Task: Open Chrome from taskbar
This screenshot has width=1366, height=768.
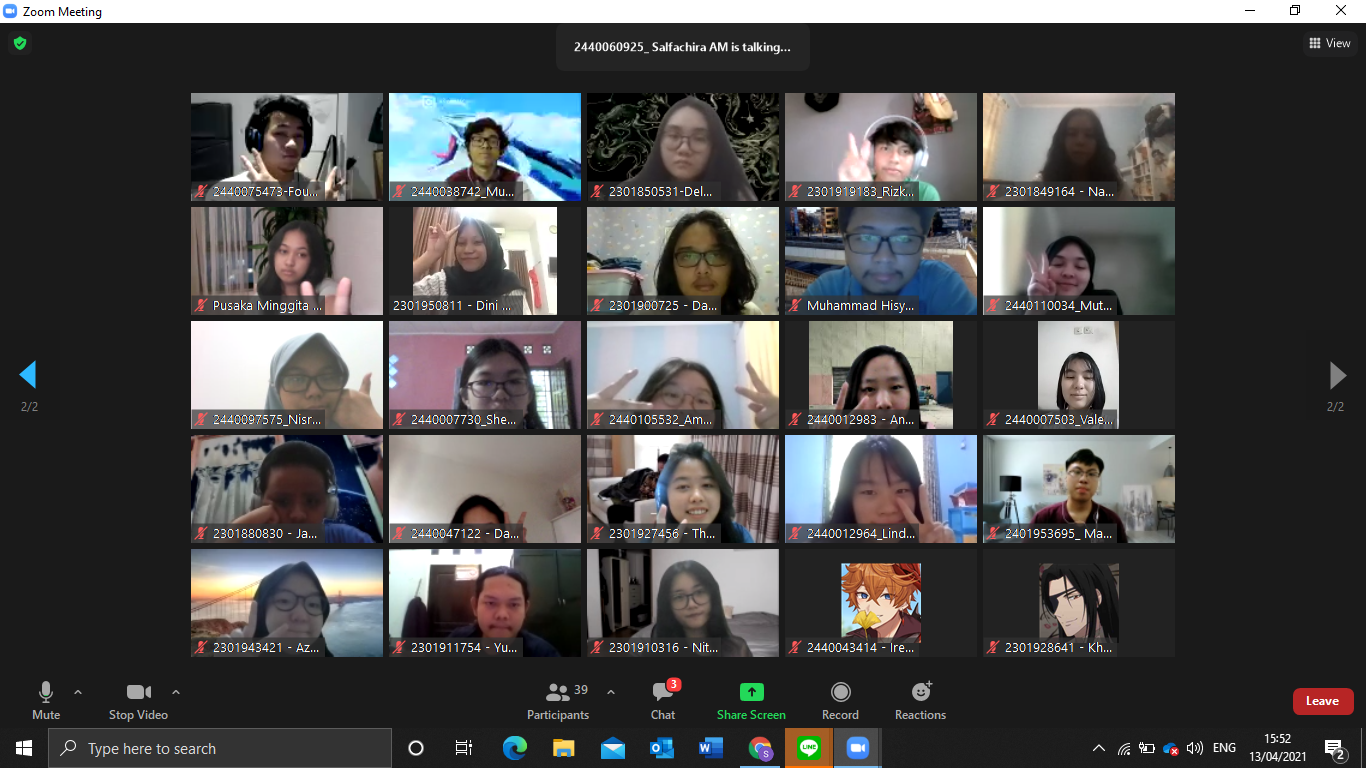Action: (x=760, y=748)
